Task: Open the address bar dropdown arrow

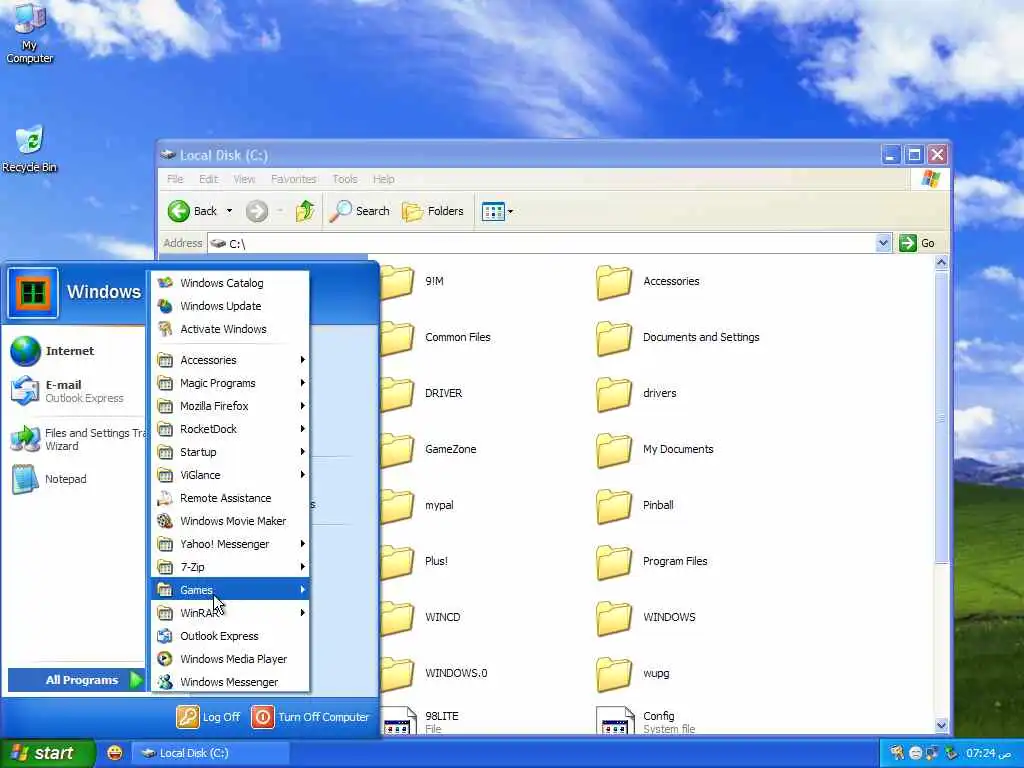Action: point(883,243)
